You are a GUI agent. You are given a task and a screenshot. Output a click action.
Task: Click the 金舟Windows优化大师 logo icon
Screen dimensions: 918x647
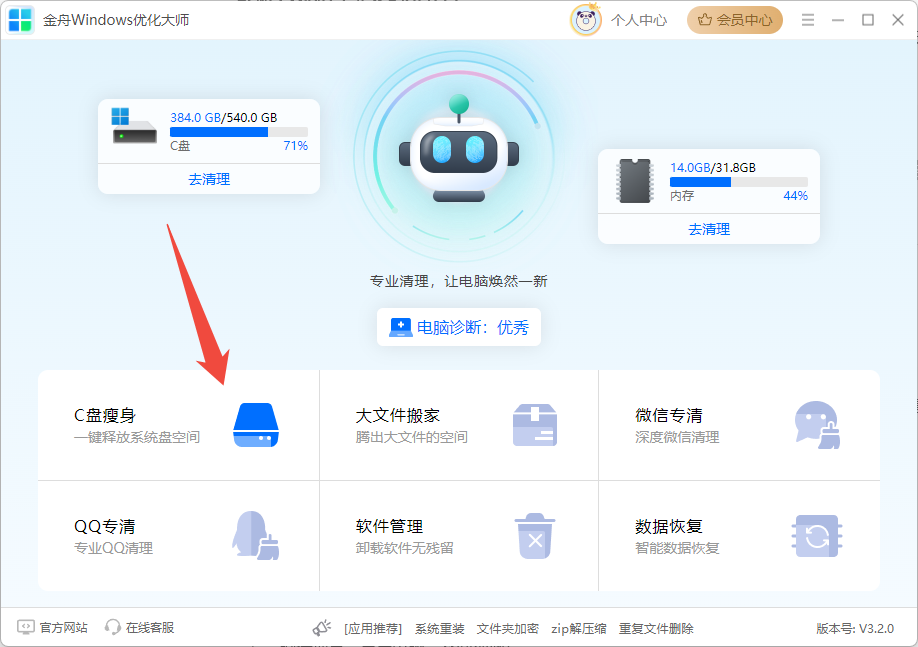[x=20, y=20]
